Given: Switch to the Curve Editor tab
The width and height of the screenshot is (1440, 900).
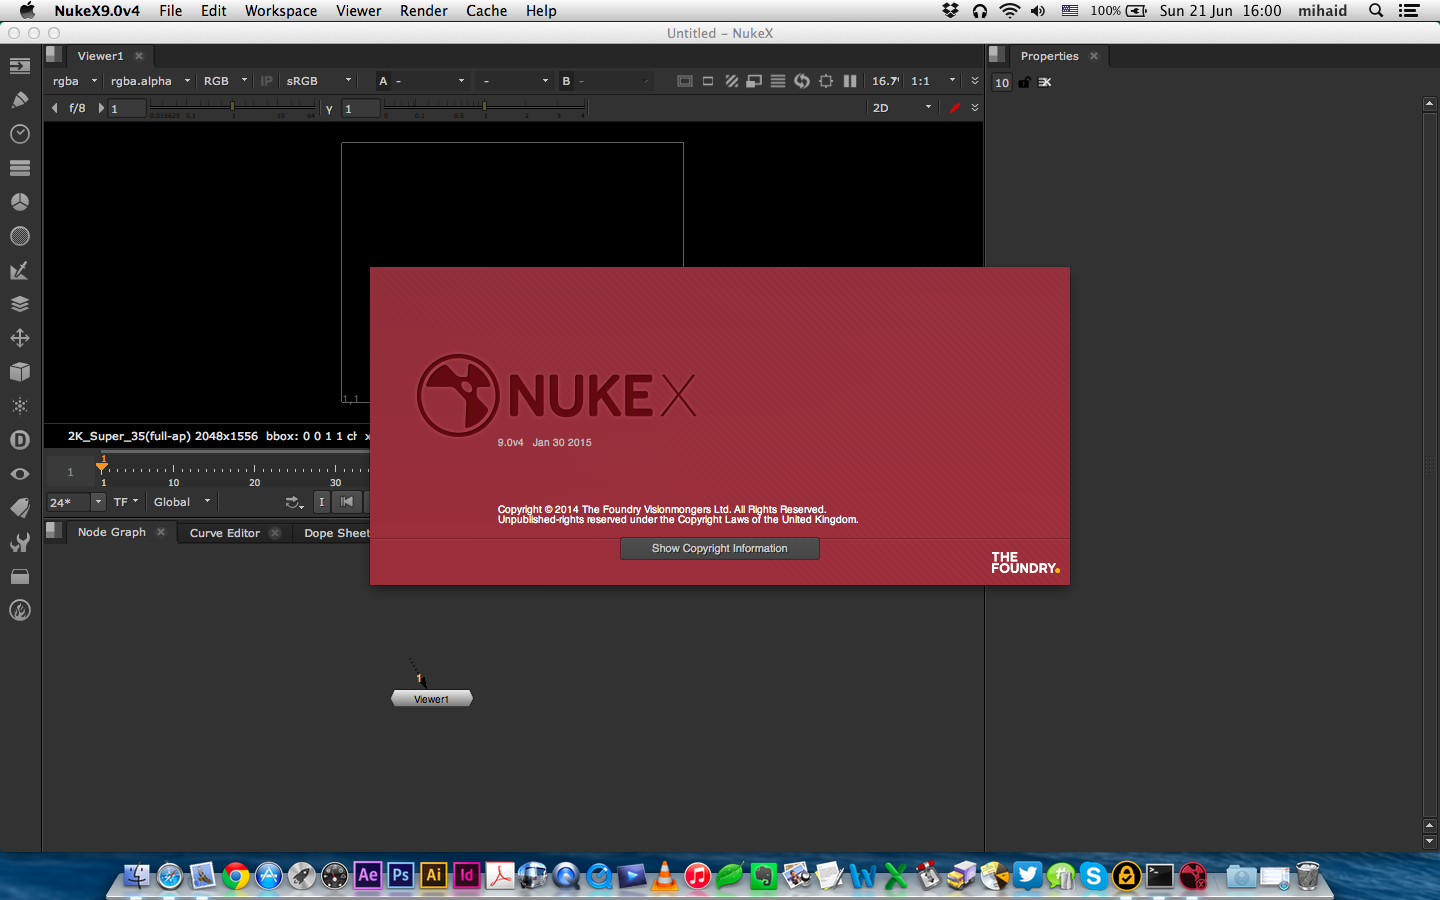Looking at the screenshot, I should coord(225,533).
